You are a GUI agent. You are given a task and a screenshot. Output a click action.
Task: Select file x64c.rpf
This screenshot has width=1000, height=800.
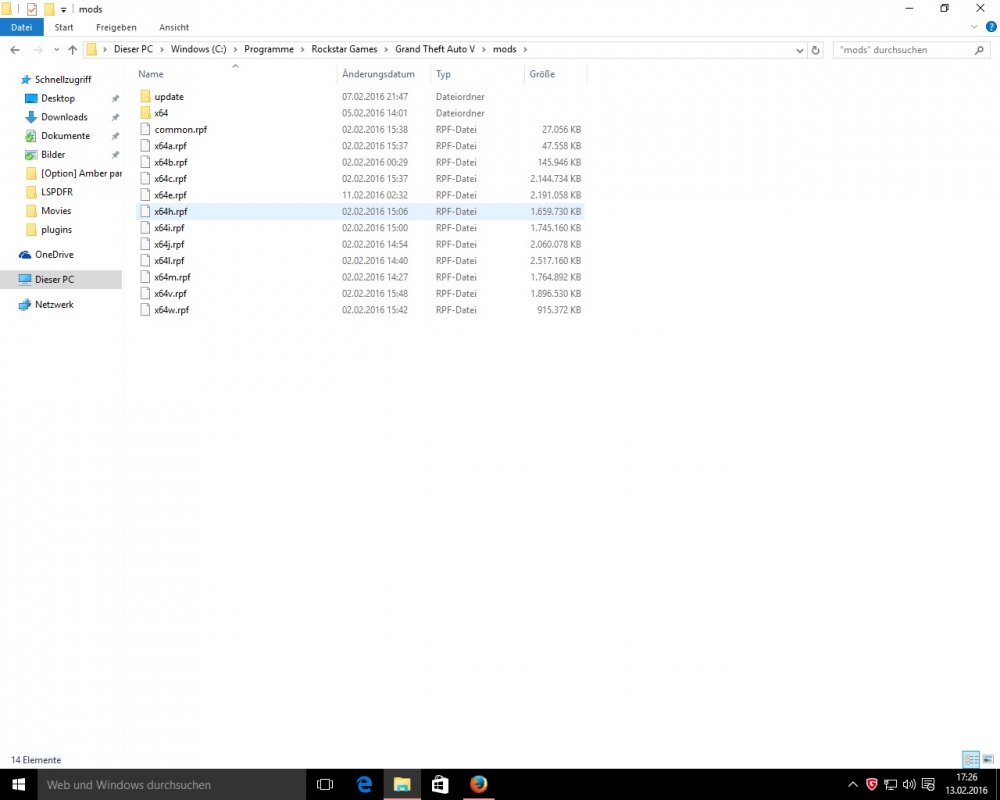pyautogui.click(x=170, y=179)
